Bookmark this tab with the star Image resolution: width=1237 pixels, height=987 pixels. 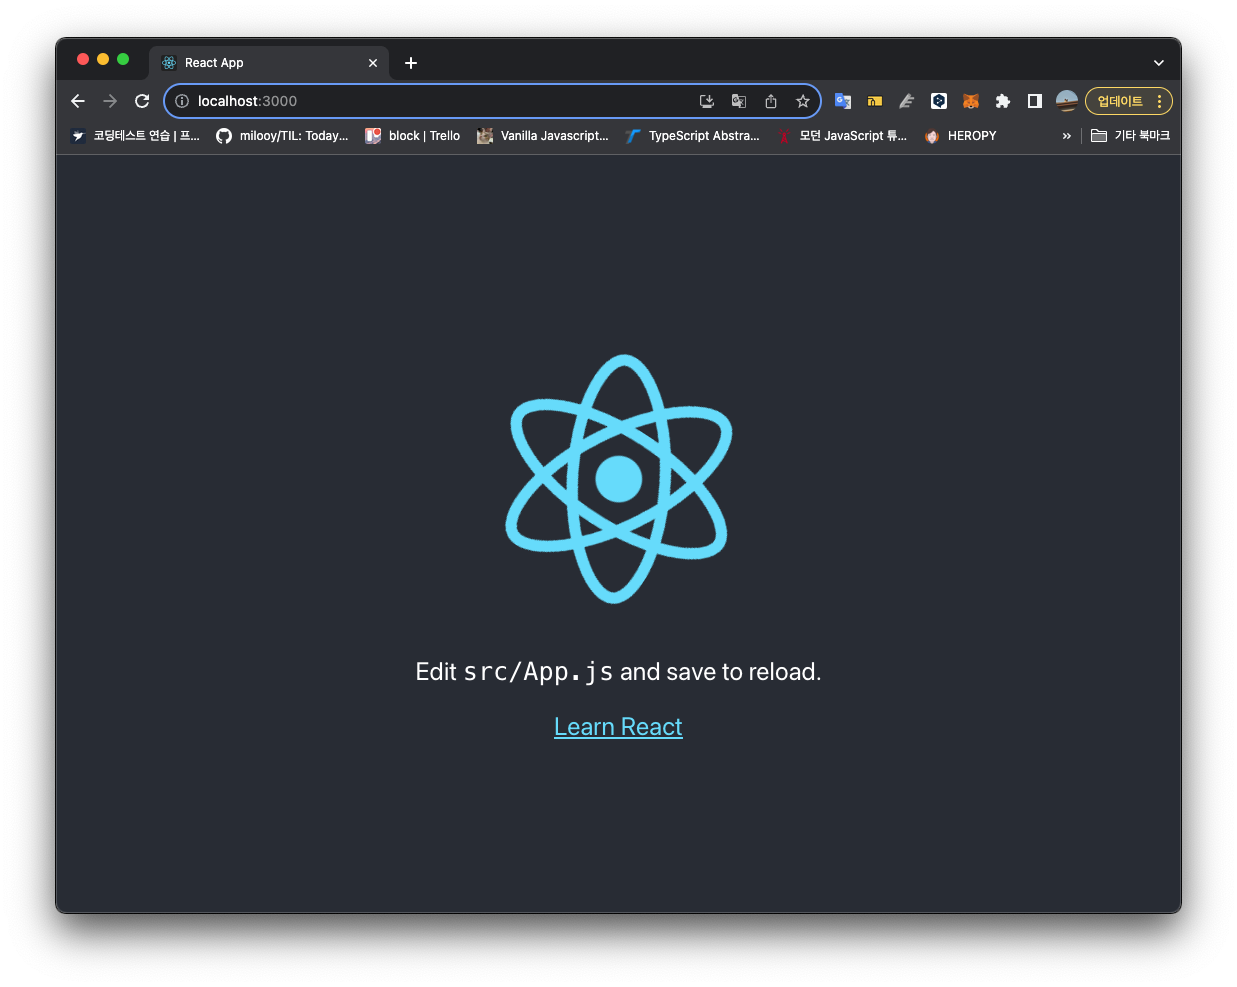[803, 101]
